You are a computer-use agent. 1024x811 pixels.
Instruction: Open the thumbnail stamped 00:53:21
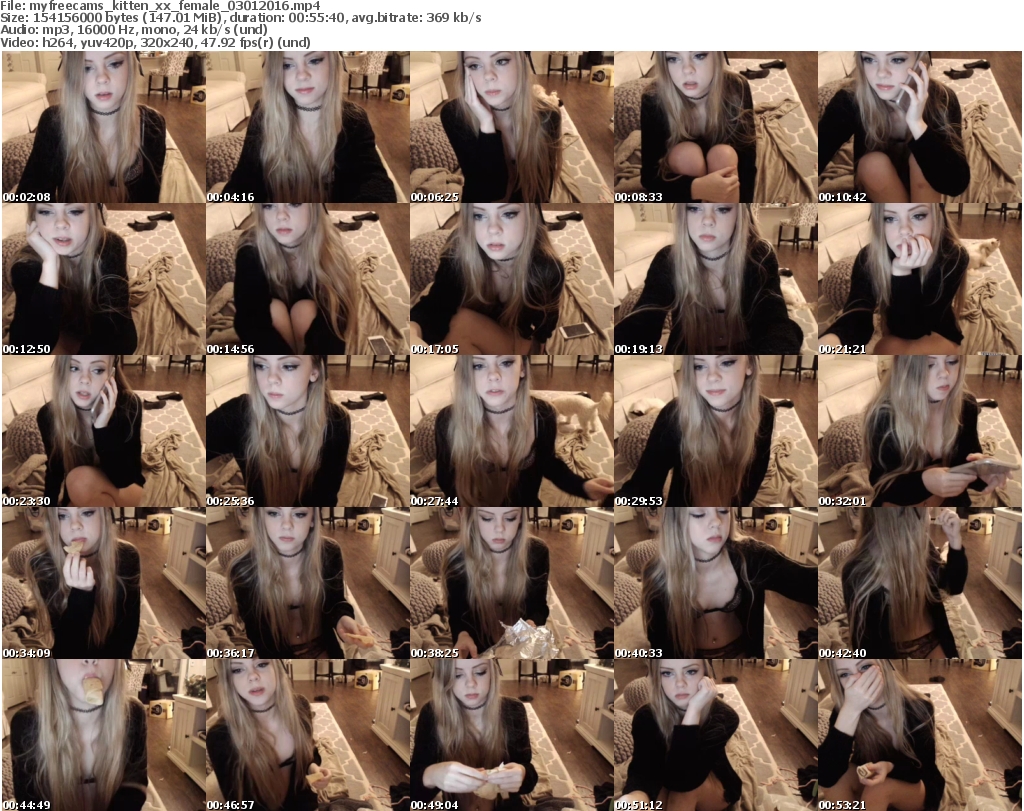coord(920,735)
